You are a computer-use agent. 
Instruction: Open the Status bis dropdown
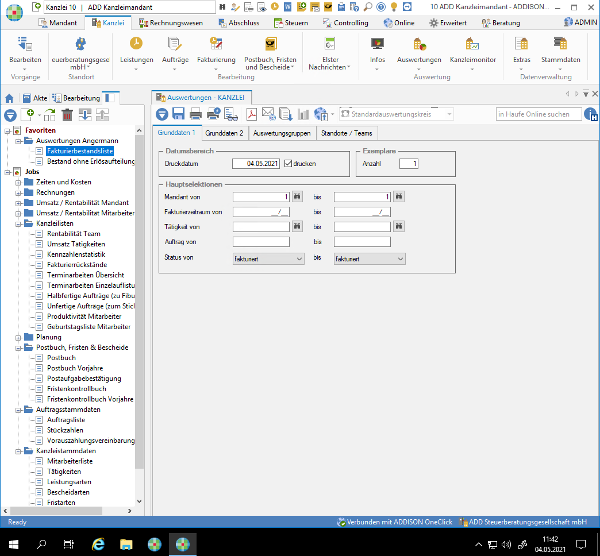(x=369, y=259)
